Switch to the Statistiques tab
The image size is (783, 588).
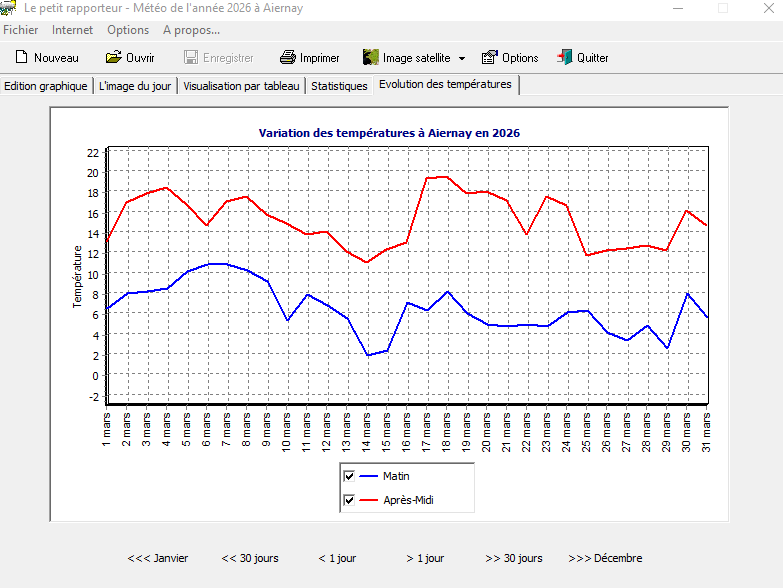339,86
